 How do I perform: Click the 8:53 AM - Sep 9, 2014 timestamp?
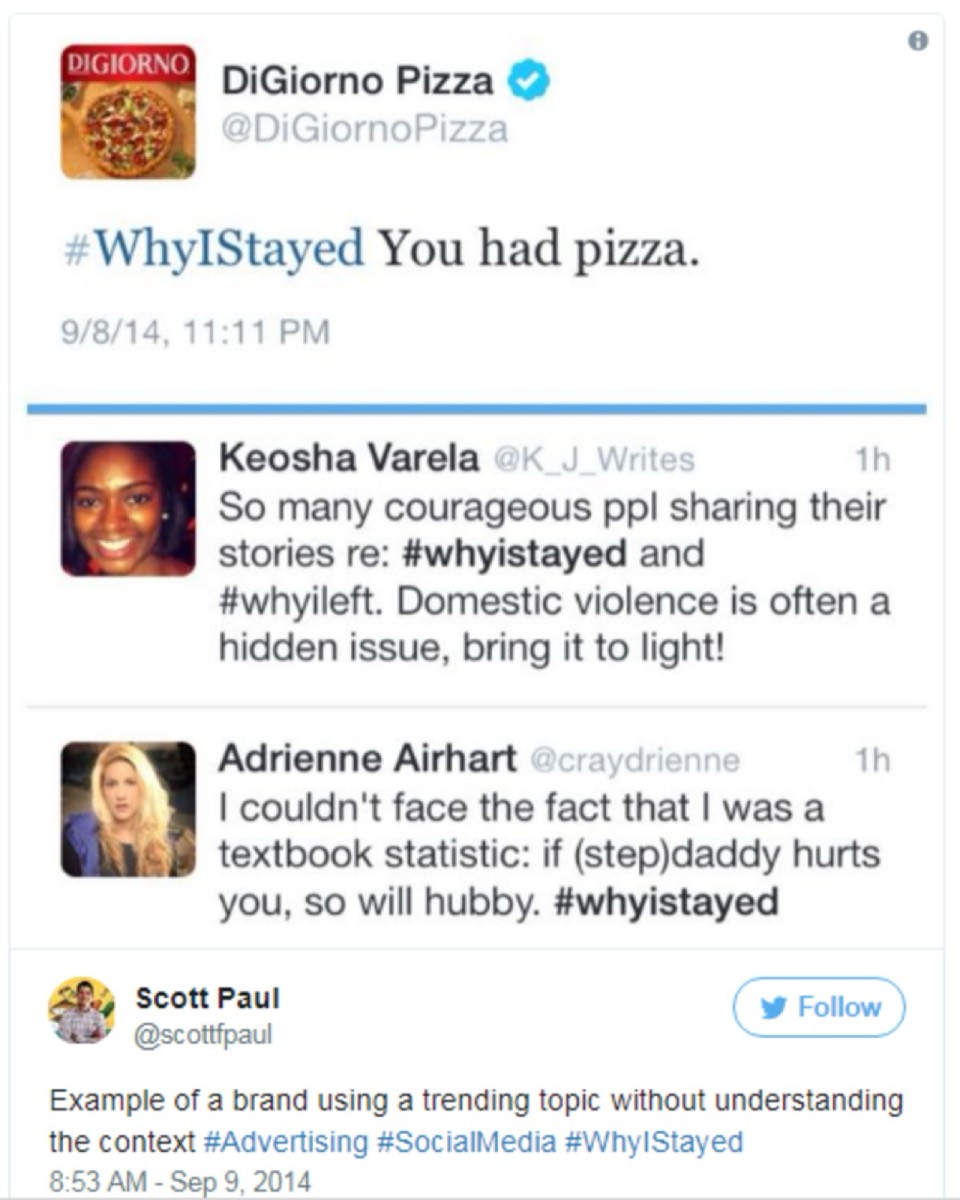tap(180, 1181)
